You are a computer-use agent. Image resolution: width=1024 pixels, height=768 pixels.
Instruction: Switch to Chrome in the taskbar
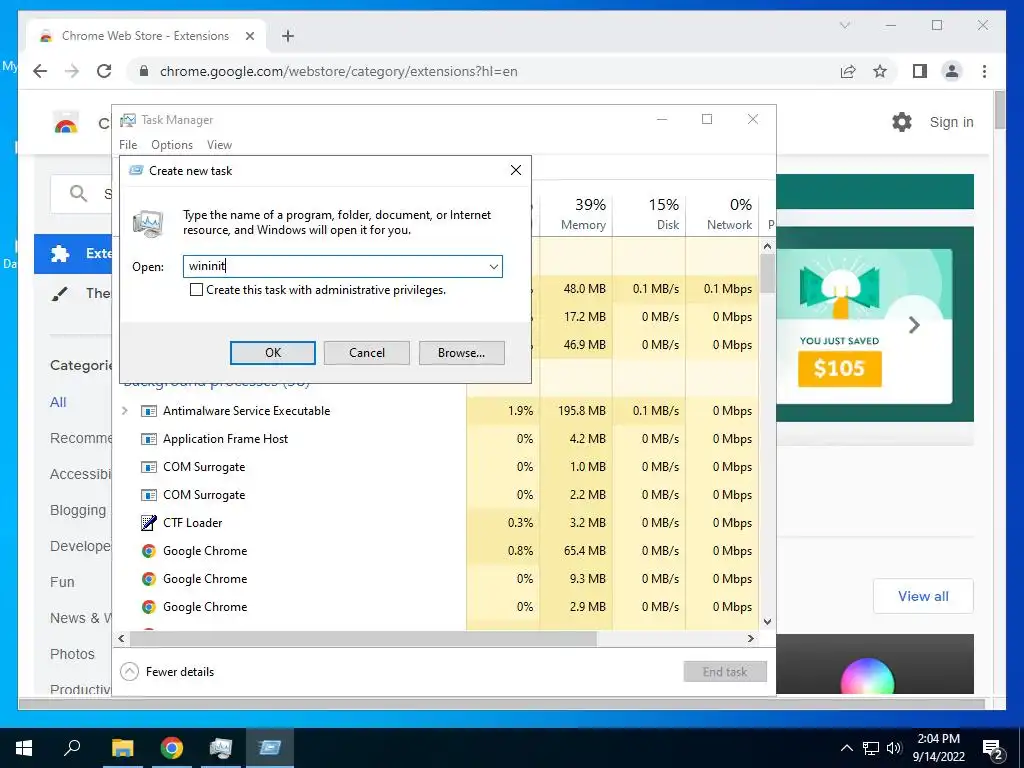tap(172, 748)
